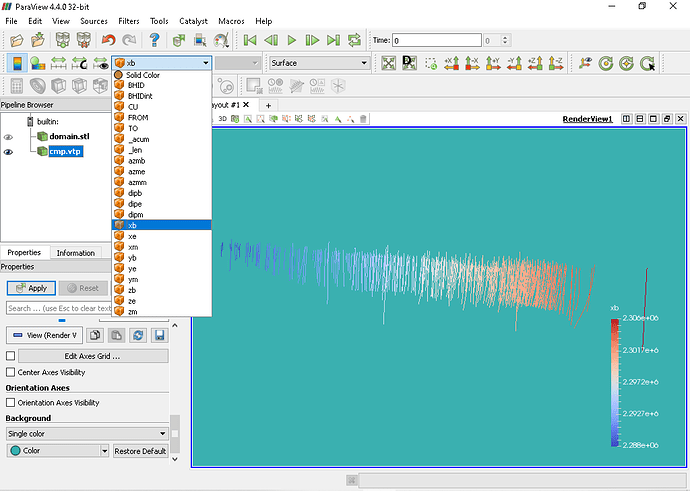Click the background Color swatch

pos(15,451)
